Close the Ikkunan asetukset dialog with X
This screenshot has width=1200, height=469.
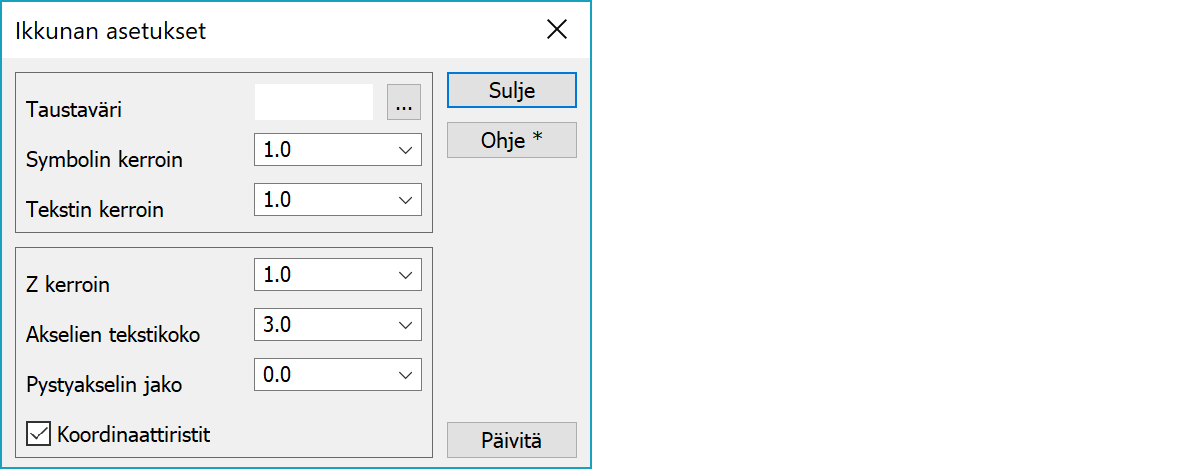[x=557, y=30]
